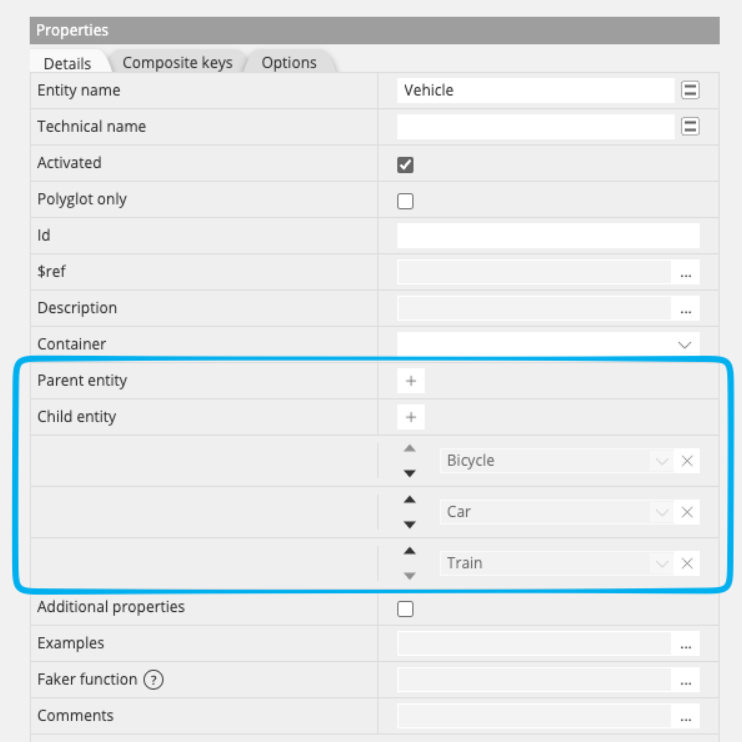The width and height of the screenshot is (742, 742).
Task: Open the Faker function editor ellipsis
Action: [x=686, y=680]
